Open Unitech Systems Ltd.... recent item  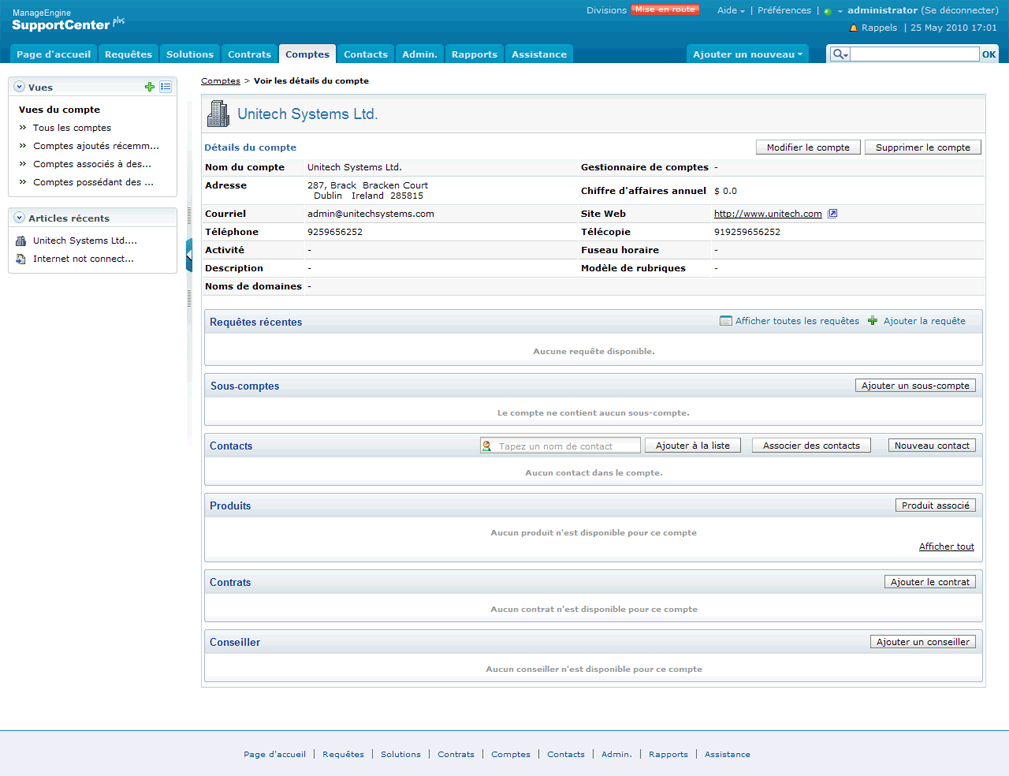(x=85, y=241)
